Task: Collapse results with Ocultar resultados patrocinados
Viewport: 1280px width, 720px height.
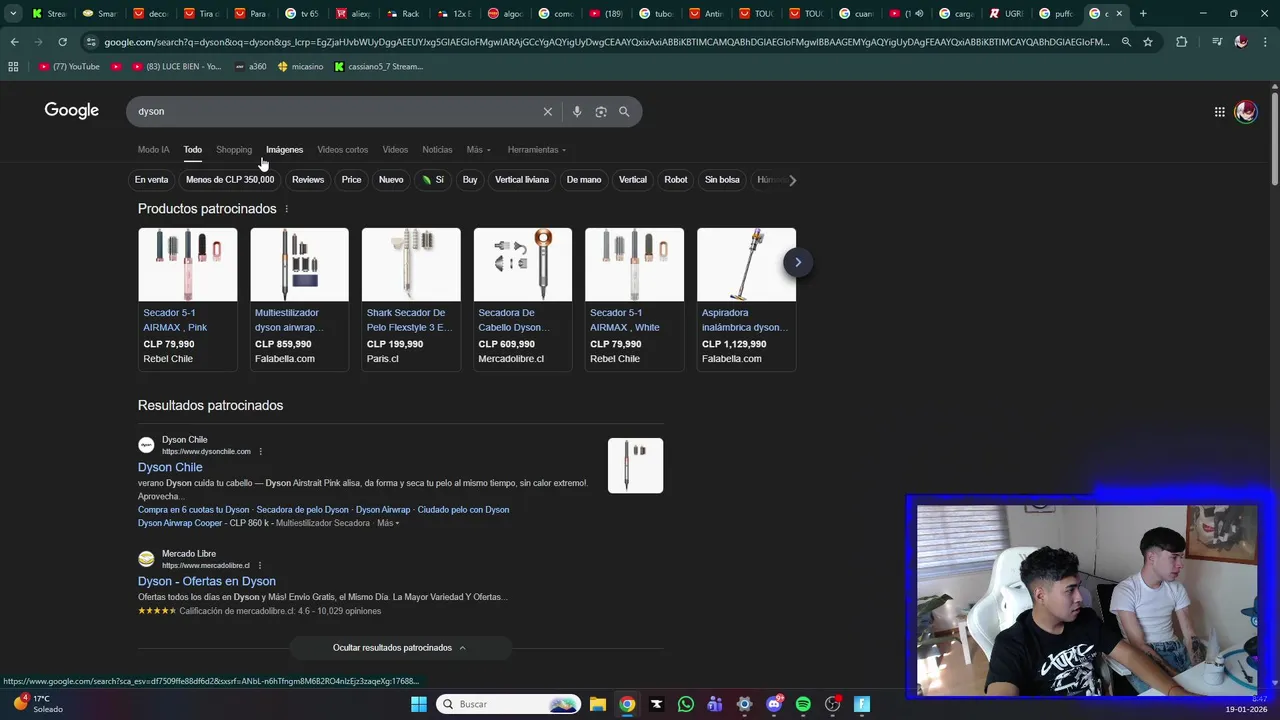Action: [x=400, y=648]
